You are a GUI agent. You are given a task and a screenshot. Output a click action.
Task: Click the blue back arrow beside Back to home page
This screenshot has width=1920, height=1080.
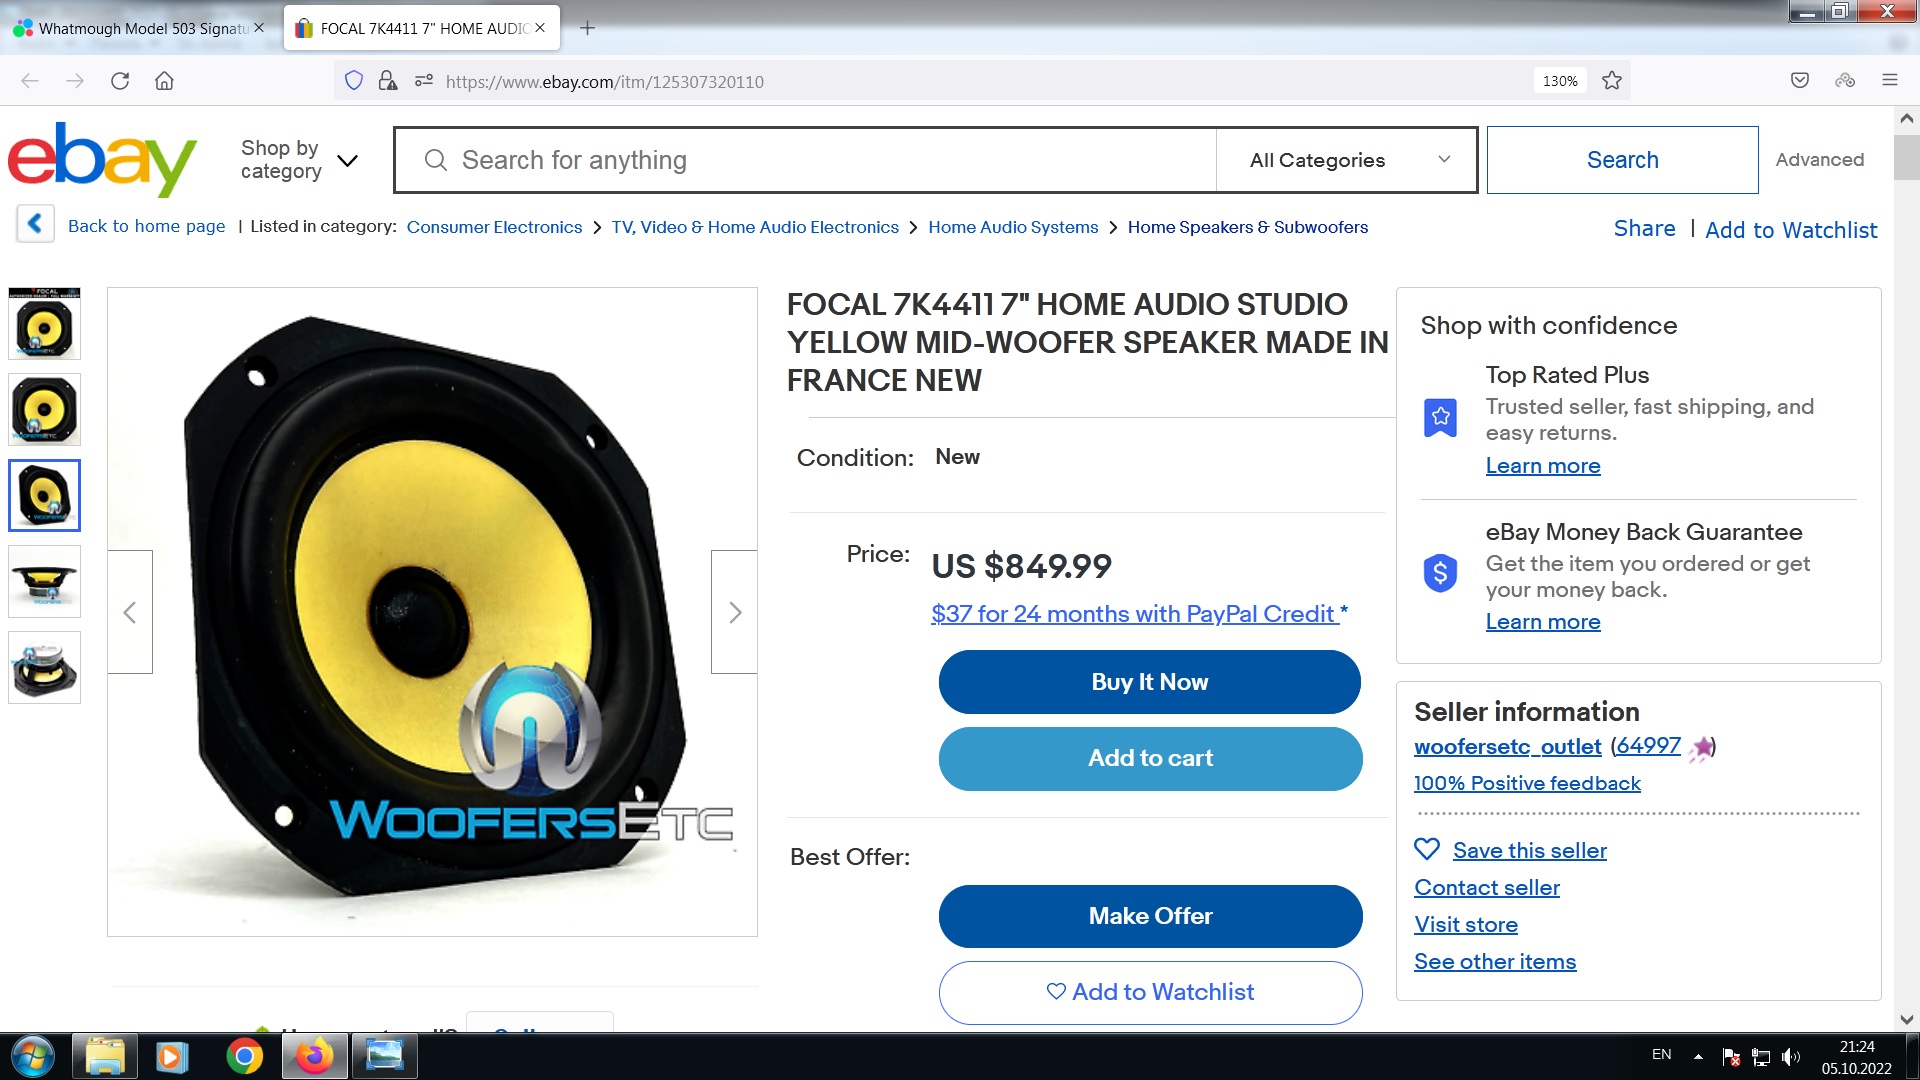35,224
